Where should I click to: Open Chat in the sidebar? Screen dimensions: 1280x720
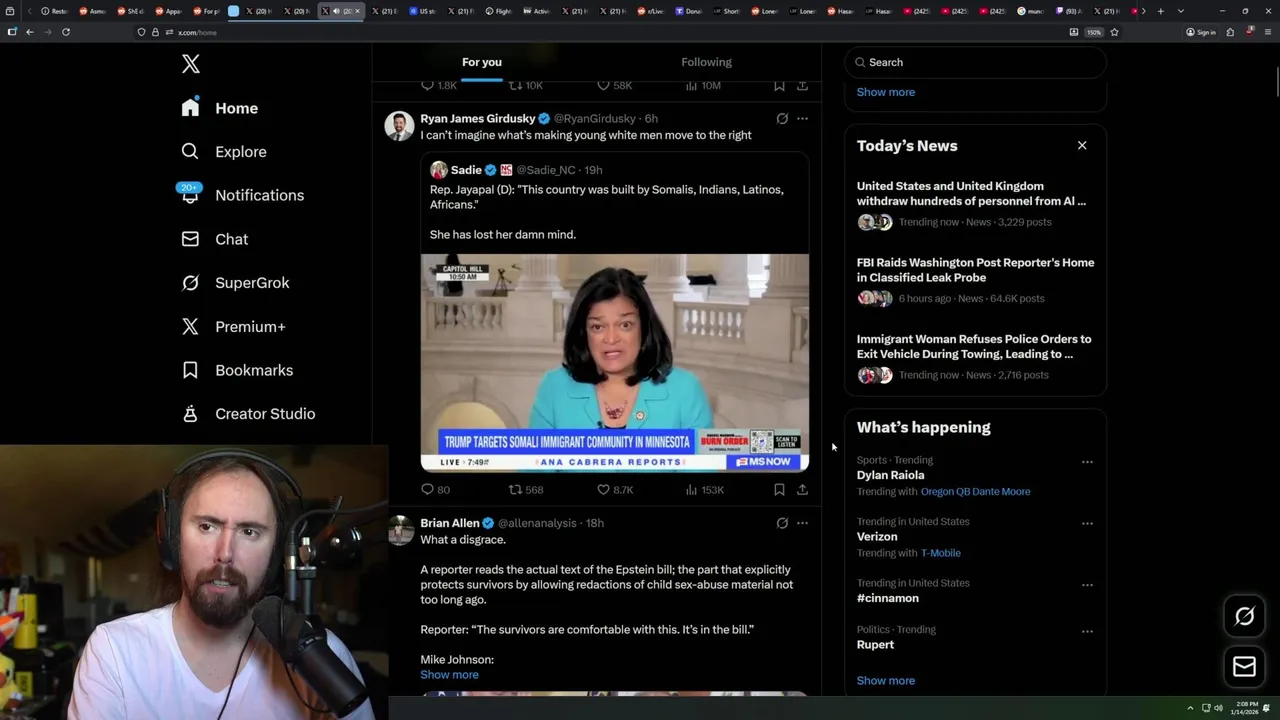pos(214,239)
